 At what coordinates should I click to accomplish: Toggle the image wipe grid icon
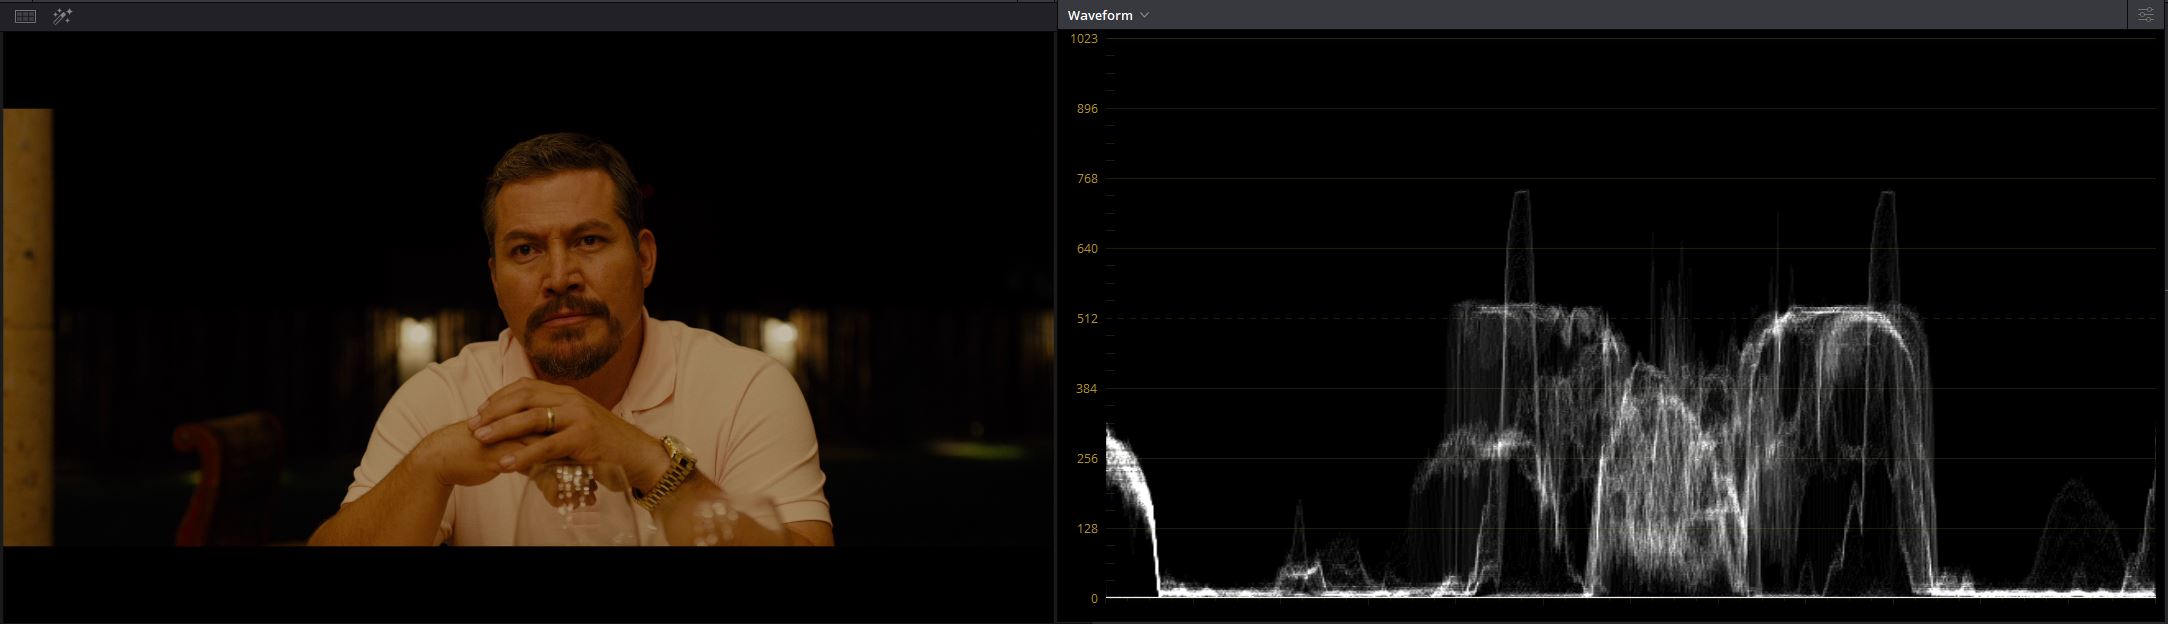pos(25,16)
